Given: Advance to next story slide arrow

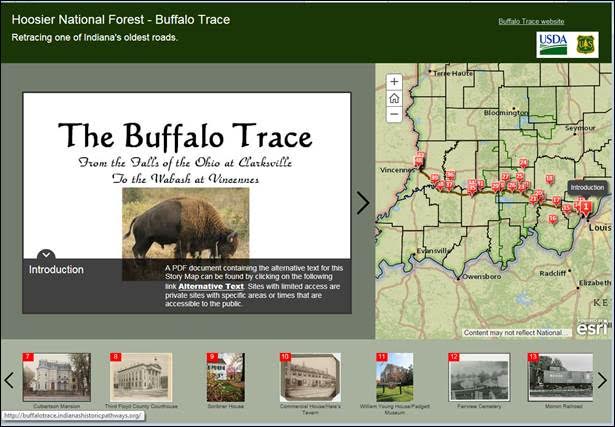Looking at the screenshot, I should (363, 203).
